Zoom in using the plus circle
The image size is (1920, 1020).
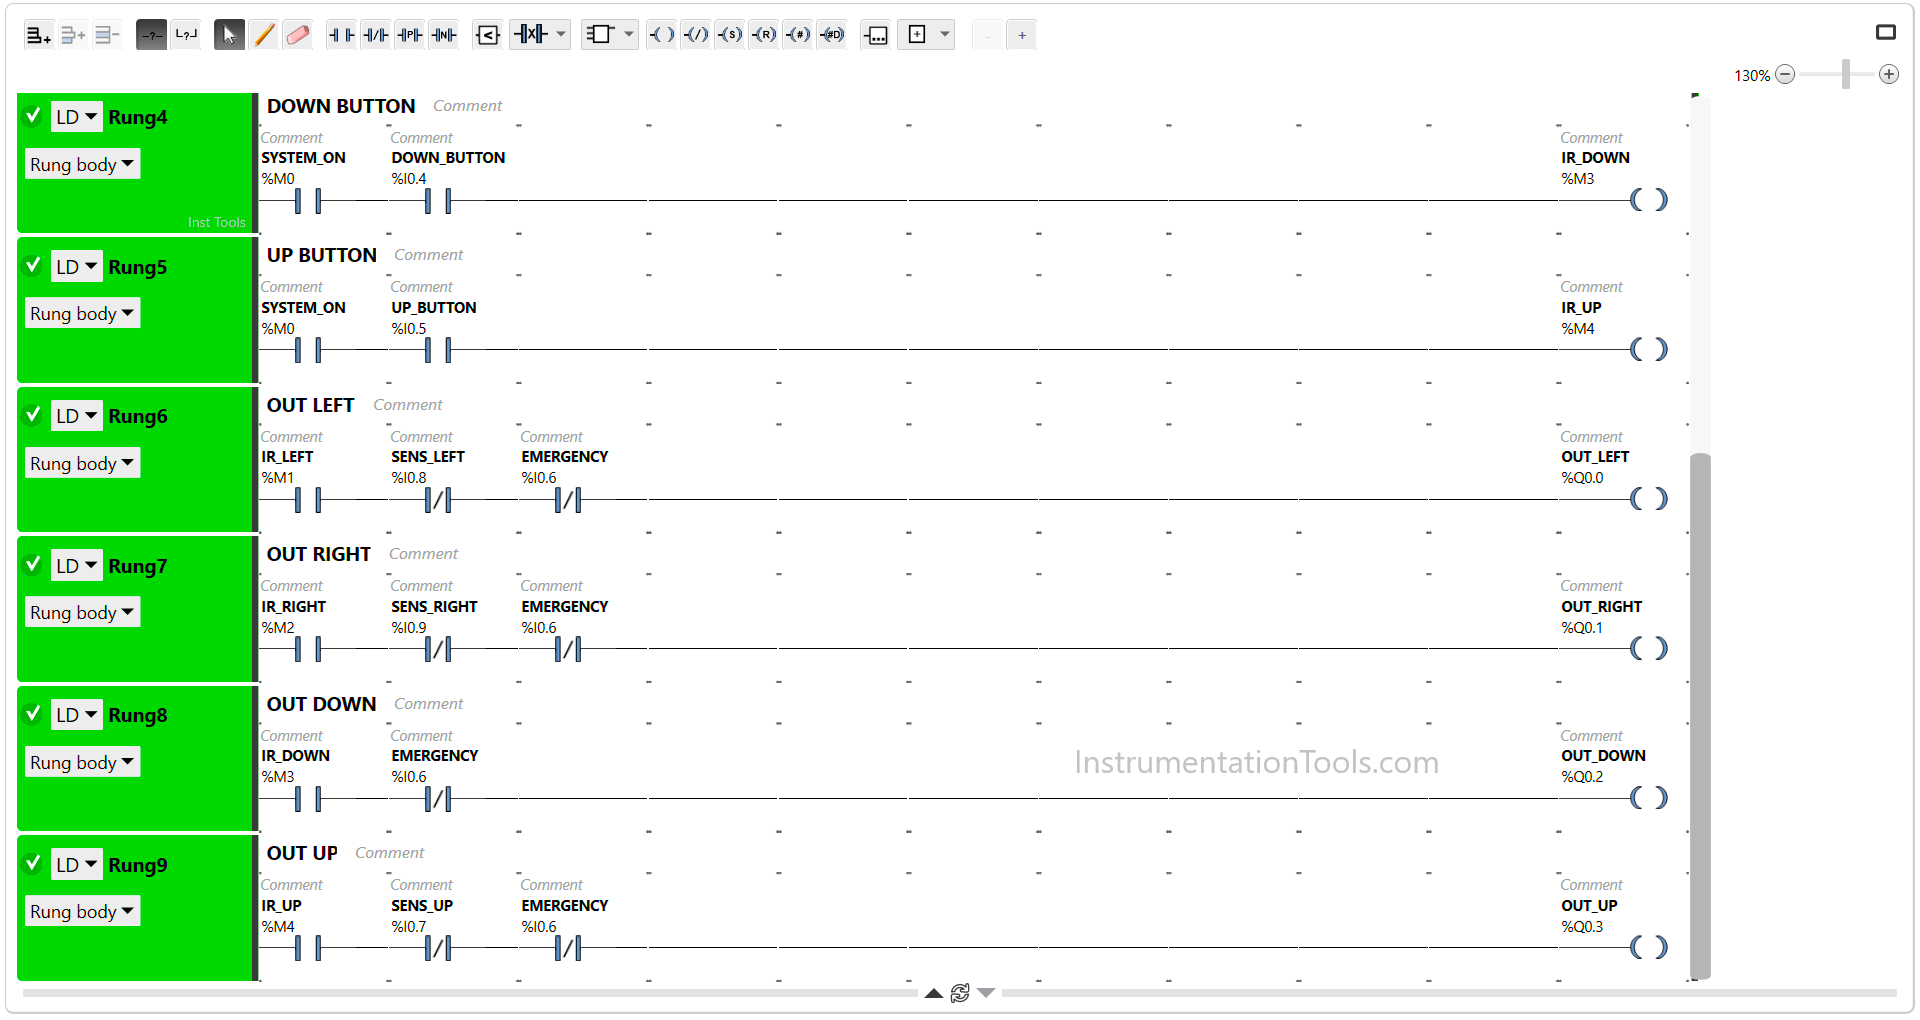(1889, 74)
